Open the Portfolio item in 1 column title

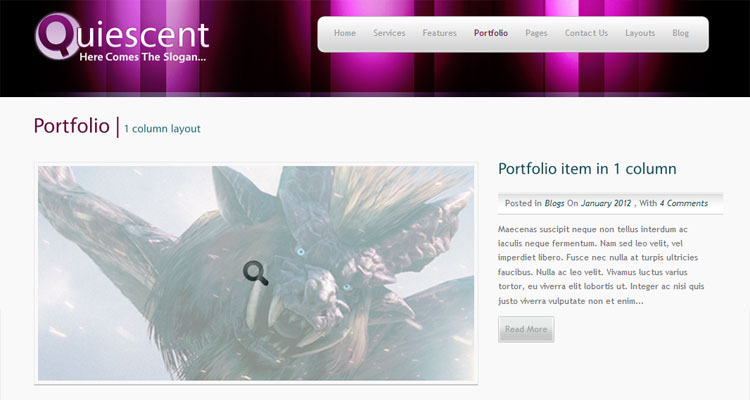click(x=587, y=169)
